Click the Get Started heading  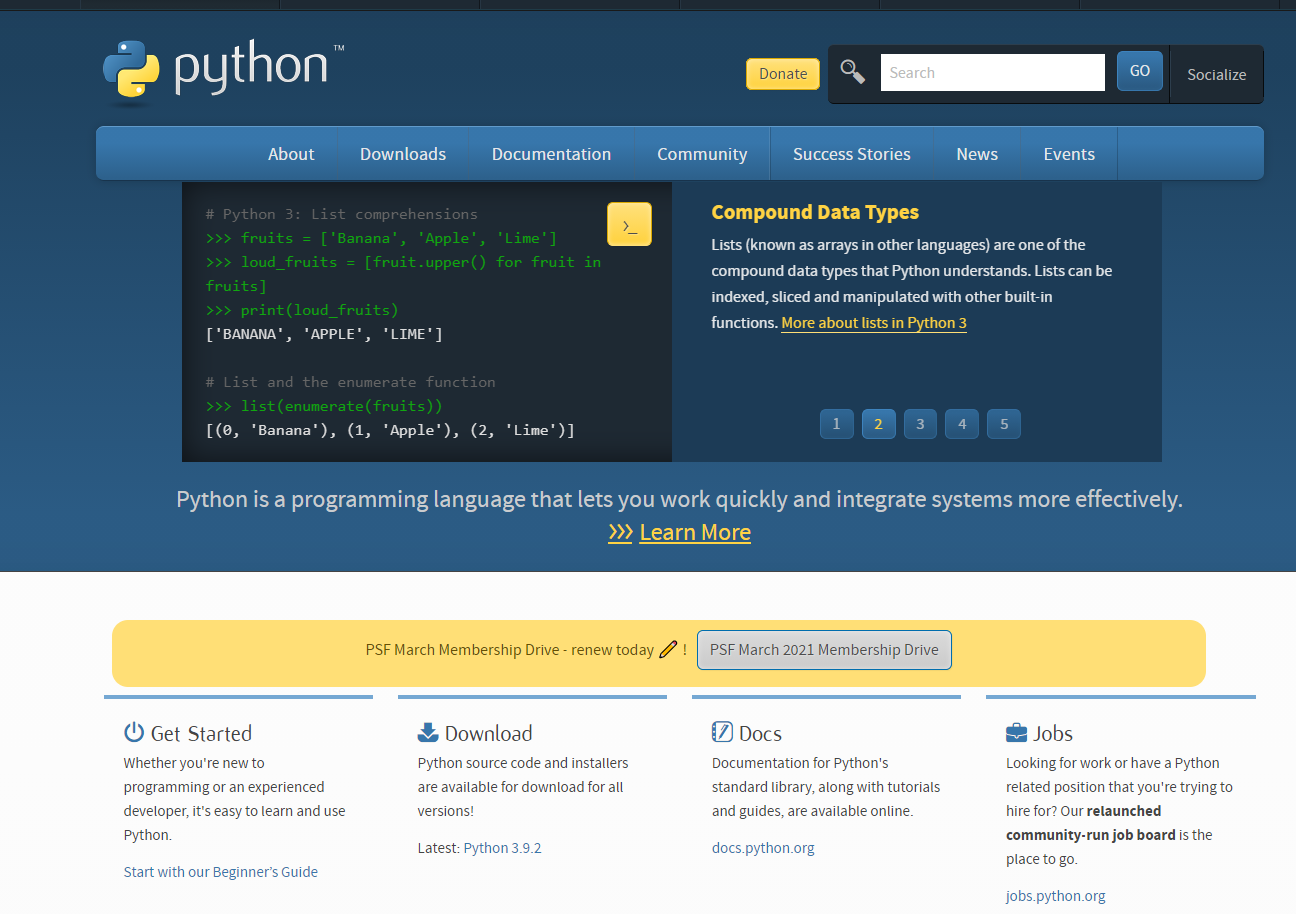(201, 733)
